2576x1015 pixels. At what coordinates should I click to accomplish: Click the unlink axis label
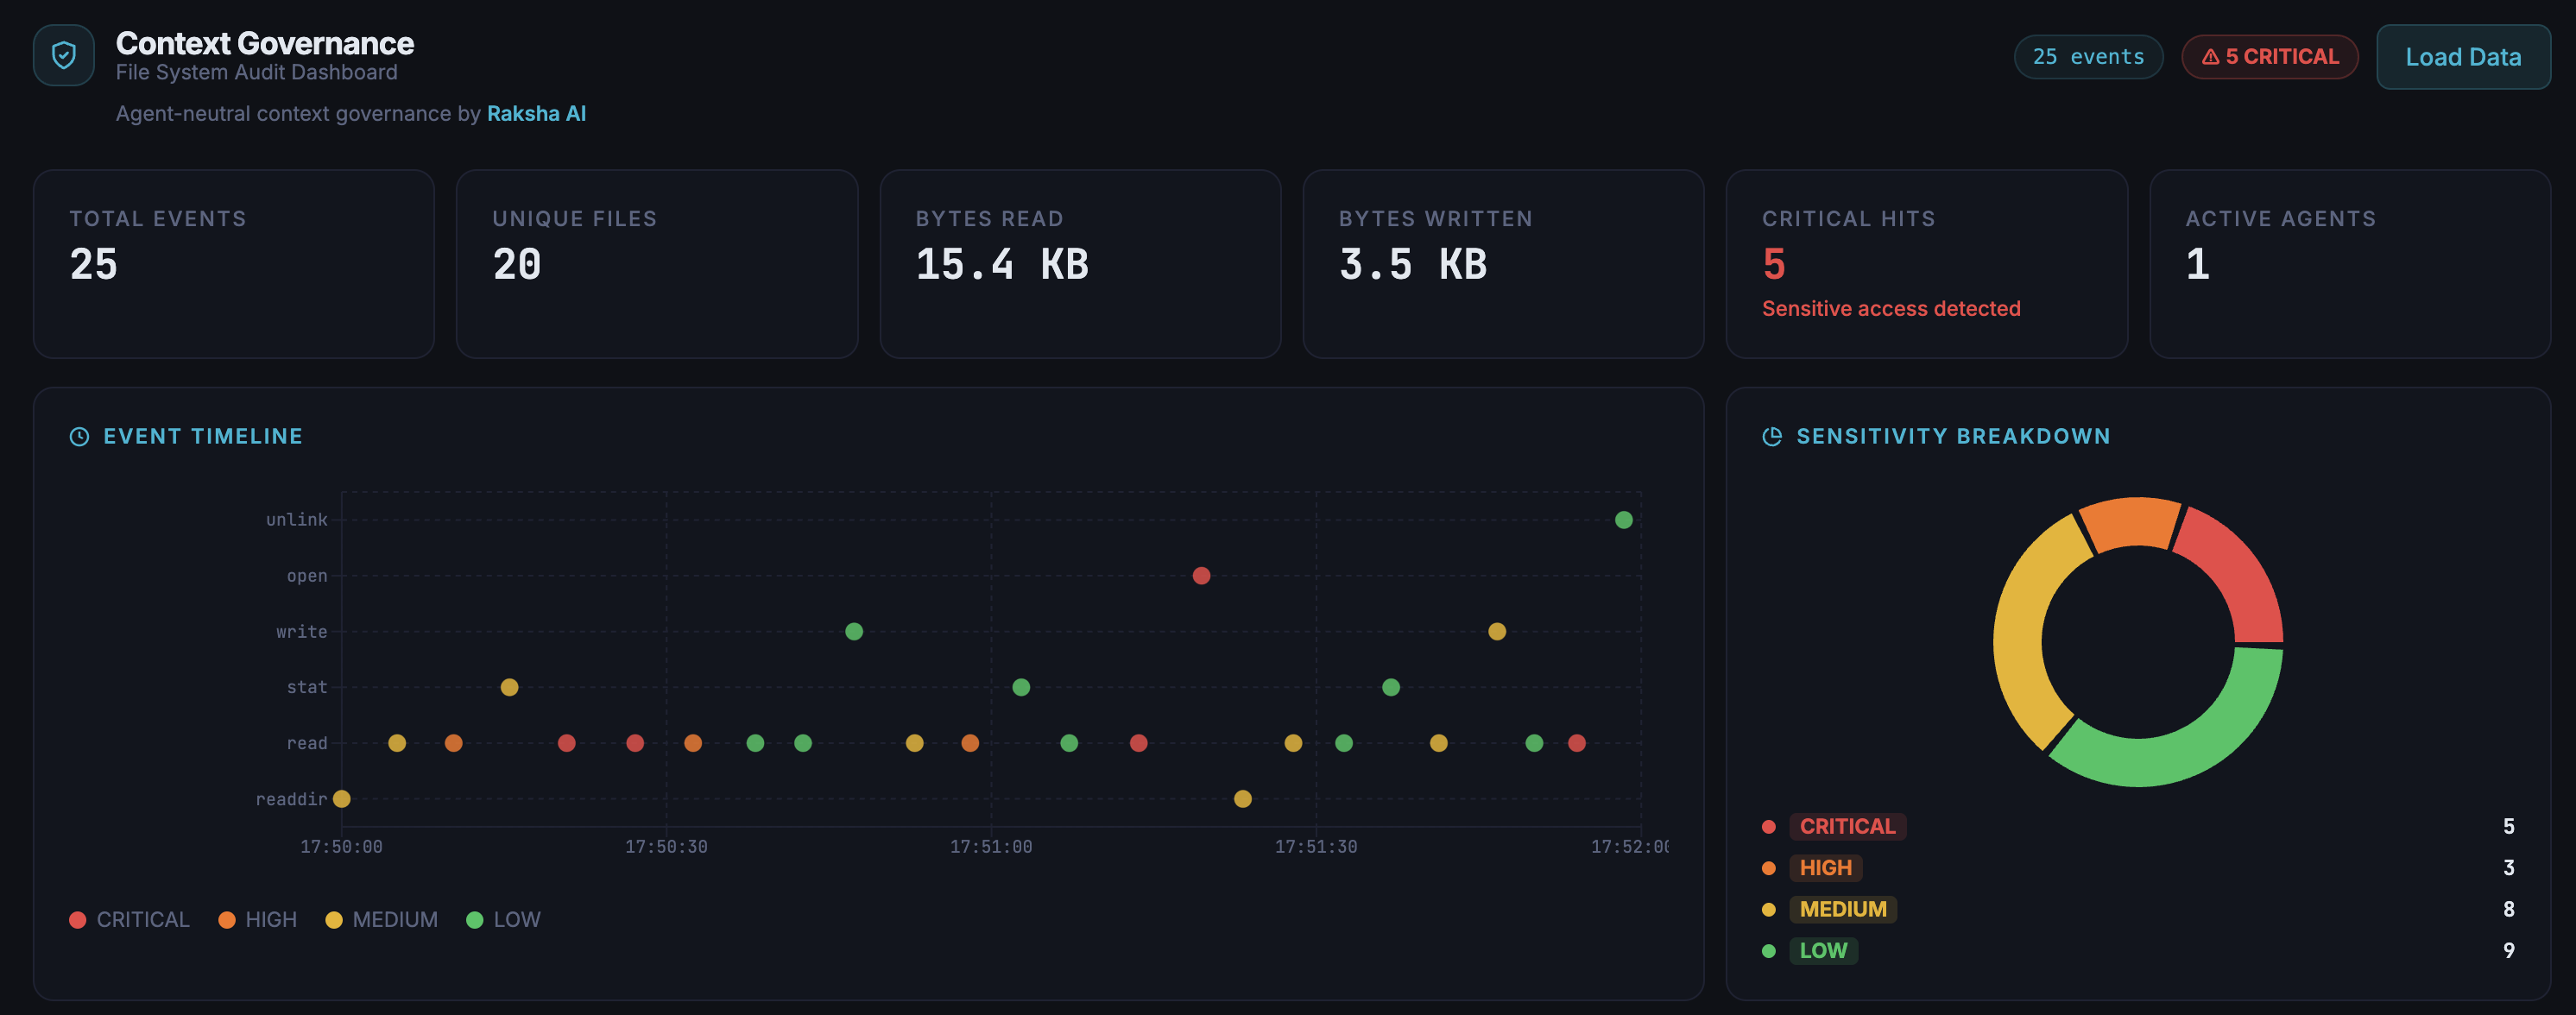click(296, 520)
